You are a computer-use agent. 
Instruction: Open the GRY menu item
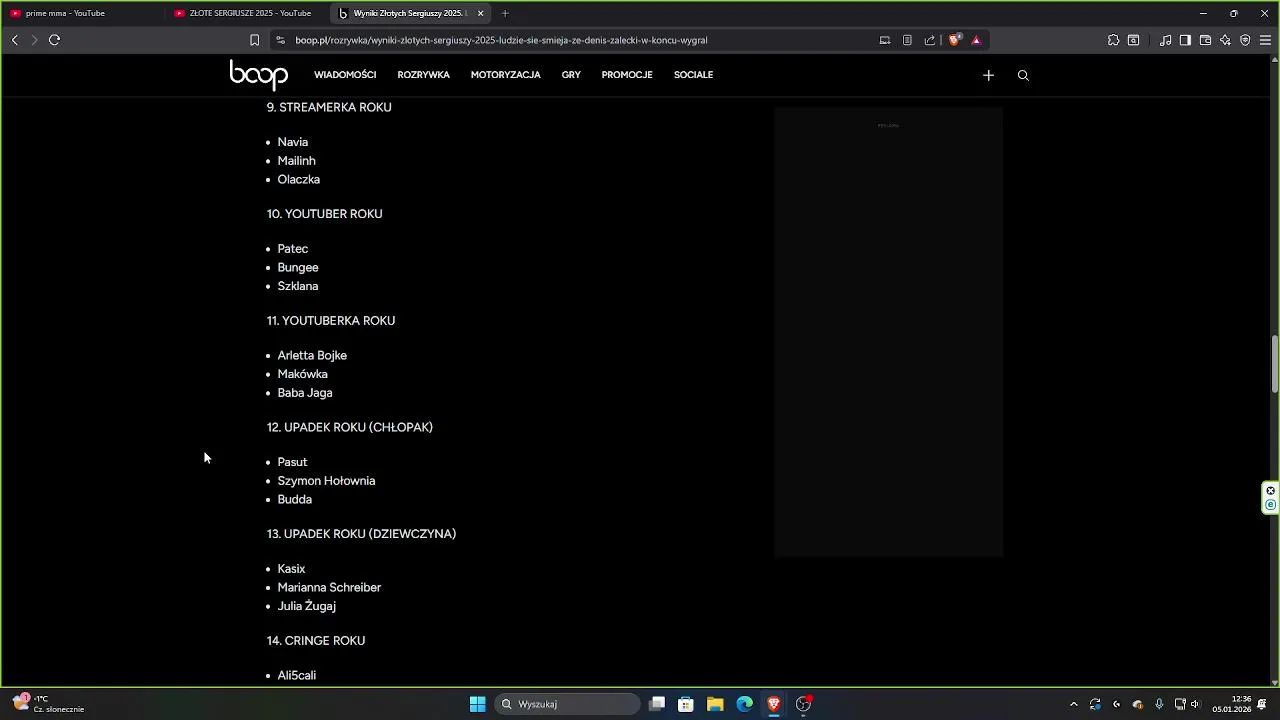tap(571, 75)
